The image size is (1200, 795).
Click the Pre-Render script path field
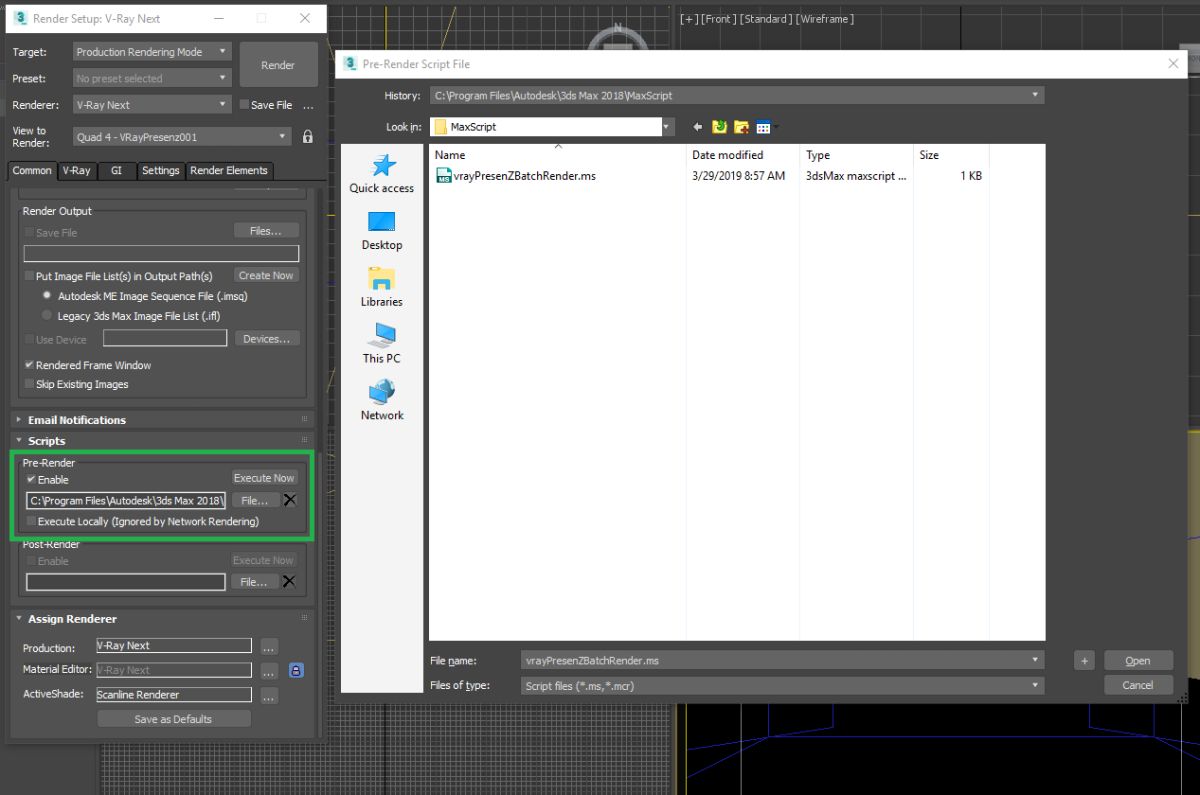pyautogui.click(x=126, y=500)
